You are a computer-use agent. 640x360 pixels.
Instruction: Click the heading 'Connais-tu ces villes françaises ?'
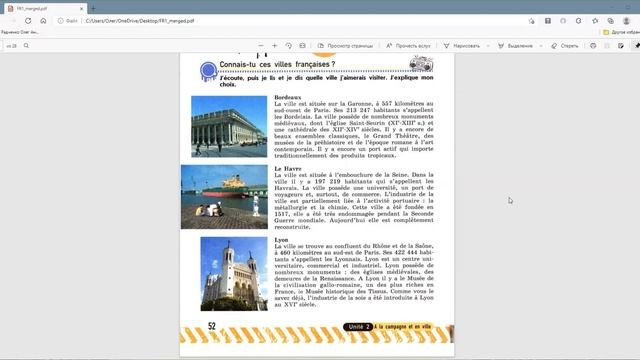[277, 64]
